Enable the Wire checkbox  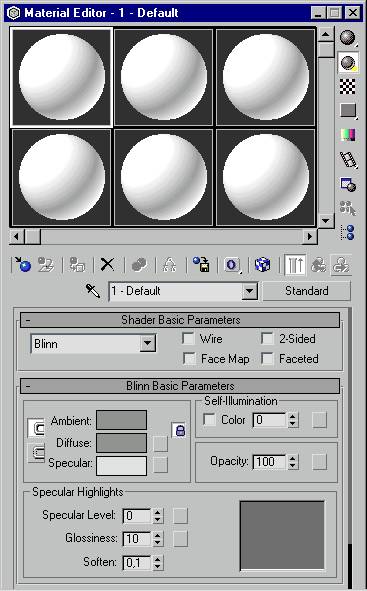coord(188,338)
